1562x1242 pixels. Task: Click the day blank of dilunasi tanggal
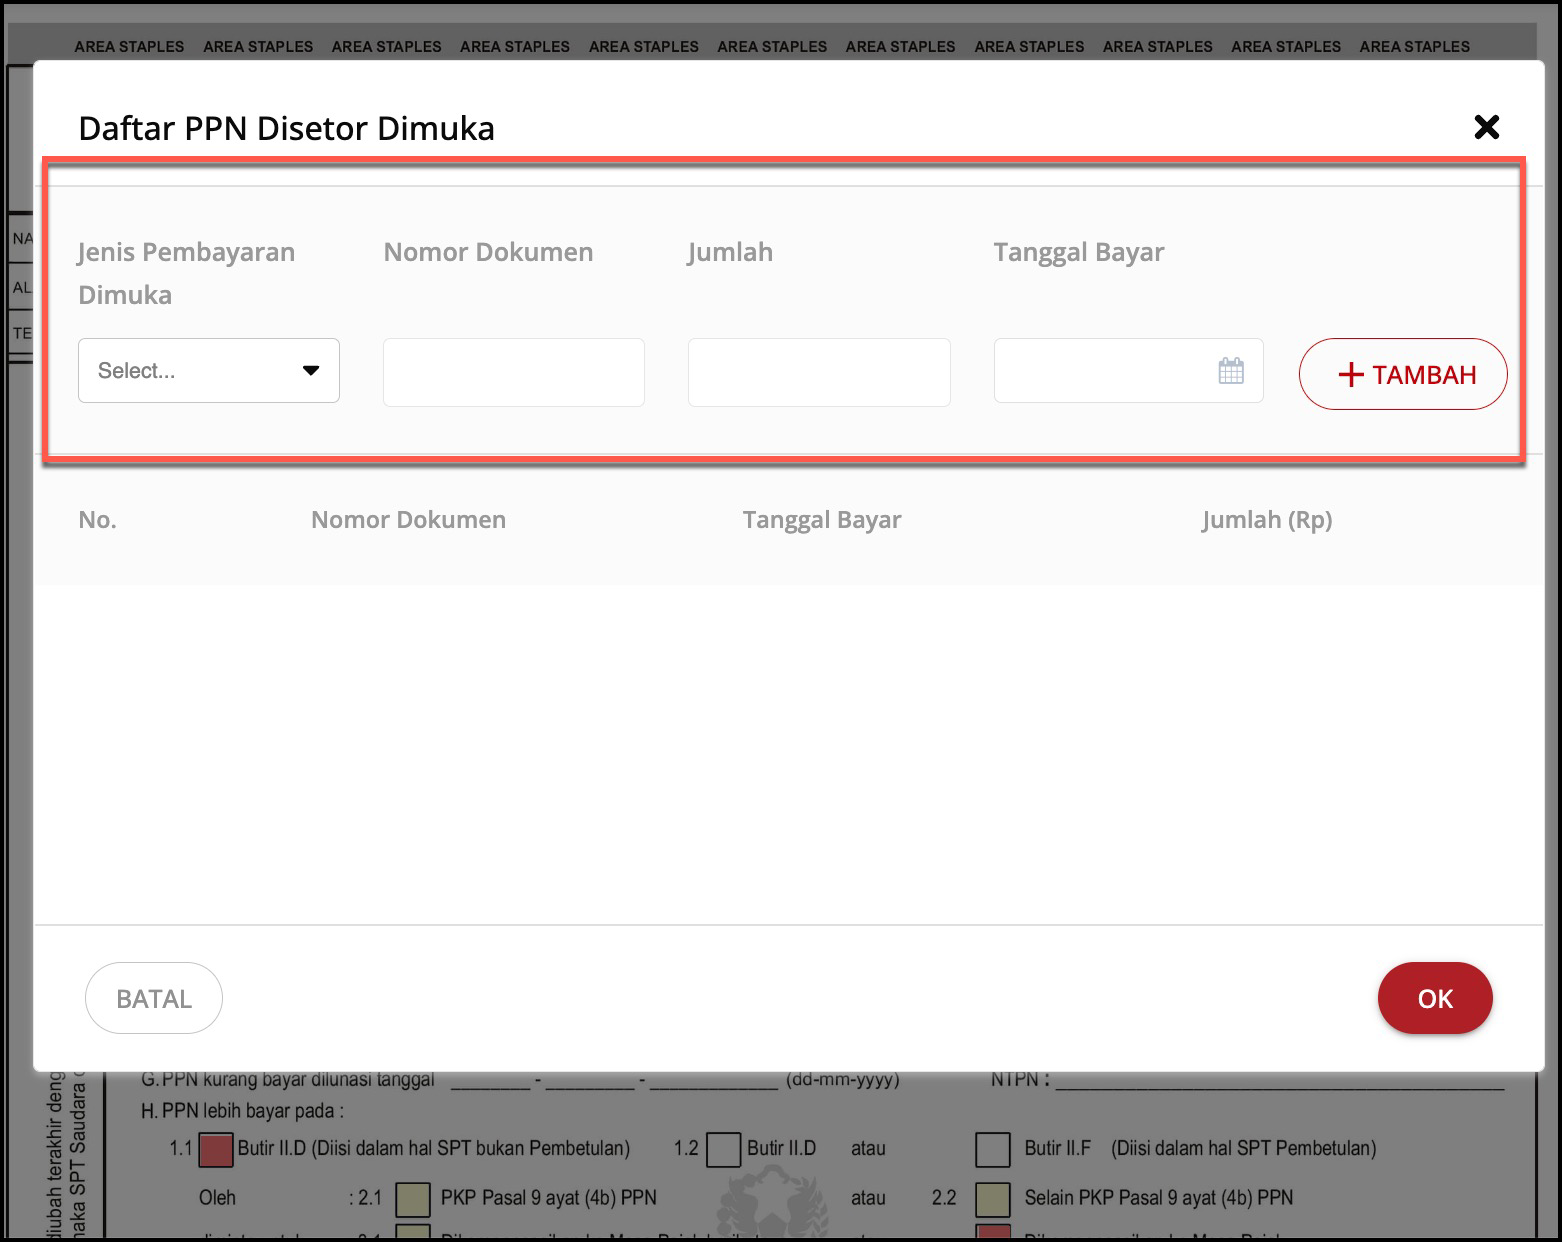coord(490,1081)
